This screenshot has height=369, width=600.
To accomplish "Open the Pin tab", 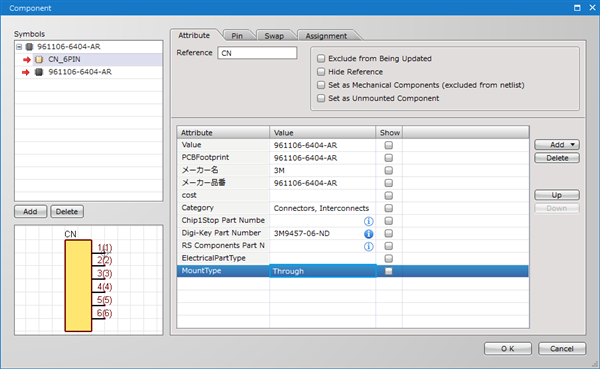I will tap(237, 36).
